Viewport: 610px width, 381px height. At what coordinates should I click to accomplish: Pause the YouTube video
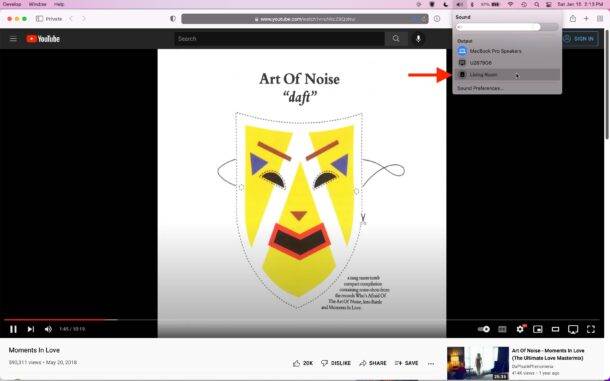pyautogui.click(x=13, y=329)
